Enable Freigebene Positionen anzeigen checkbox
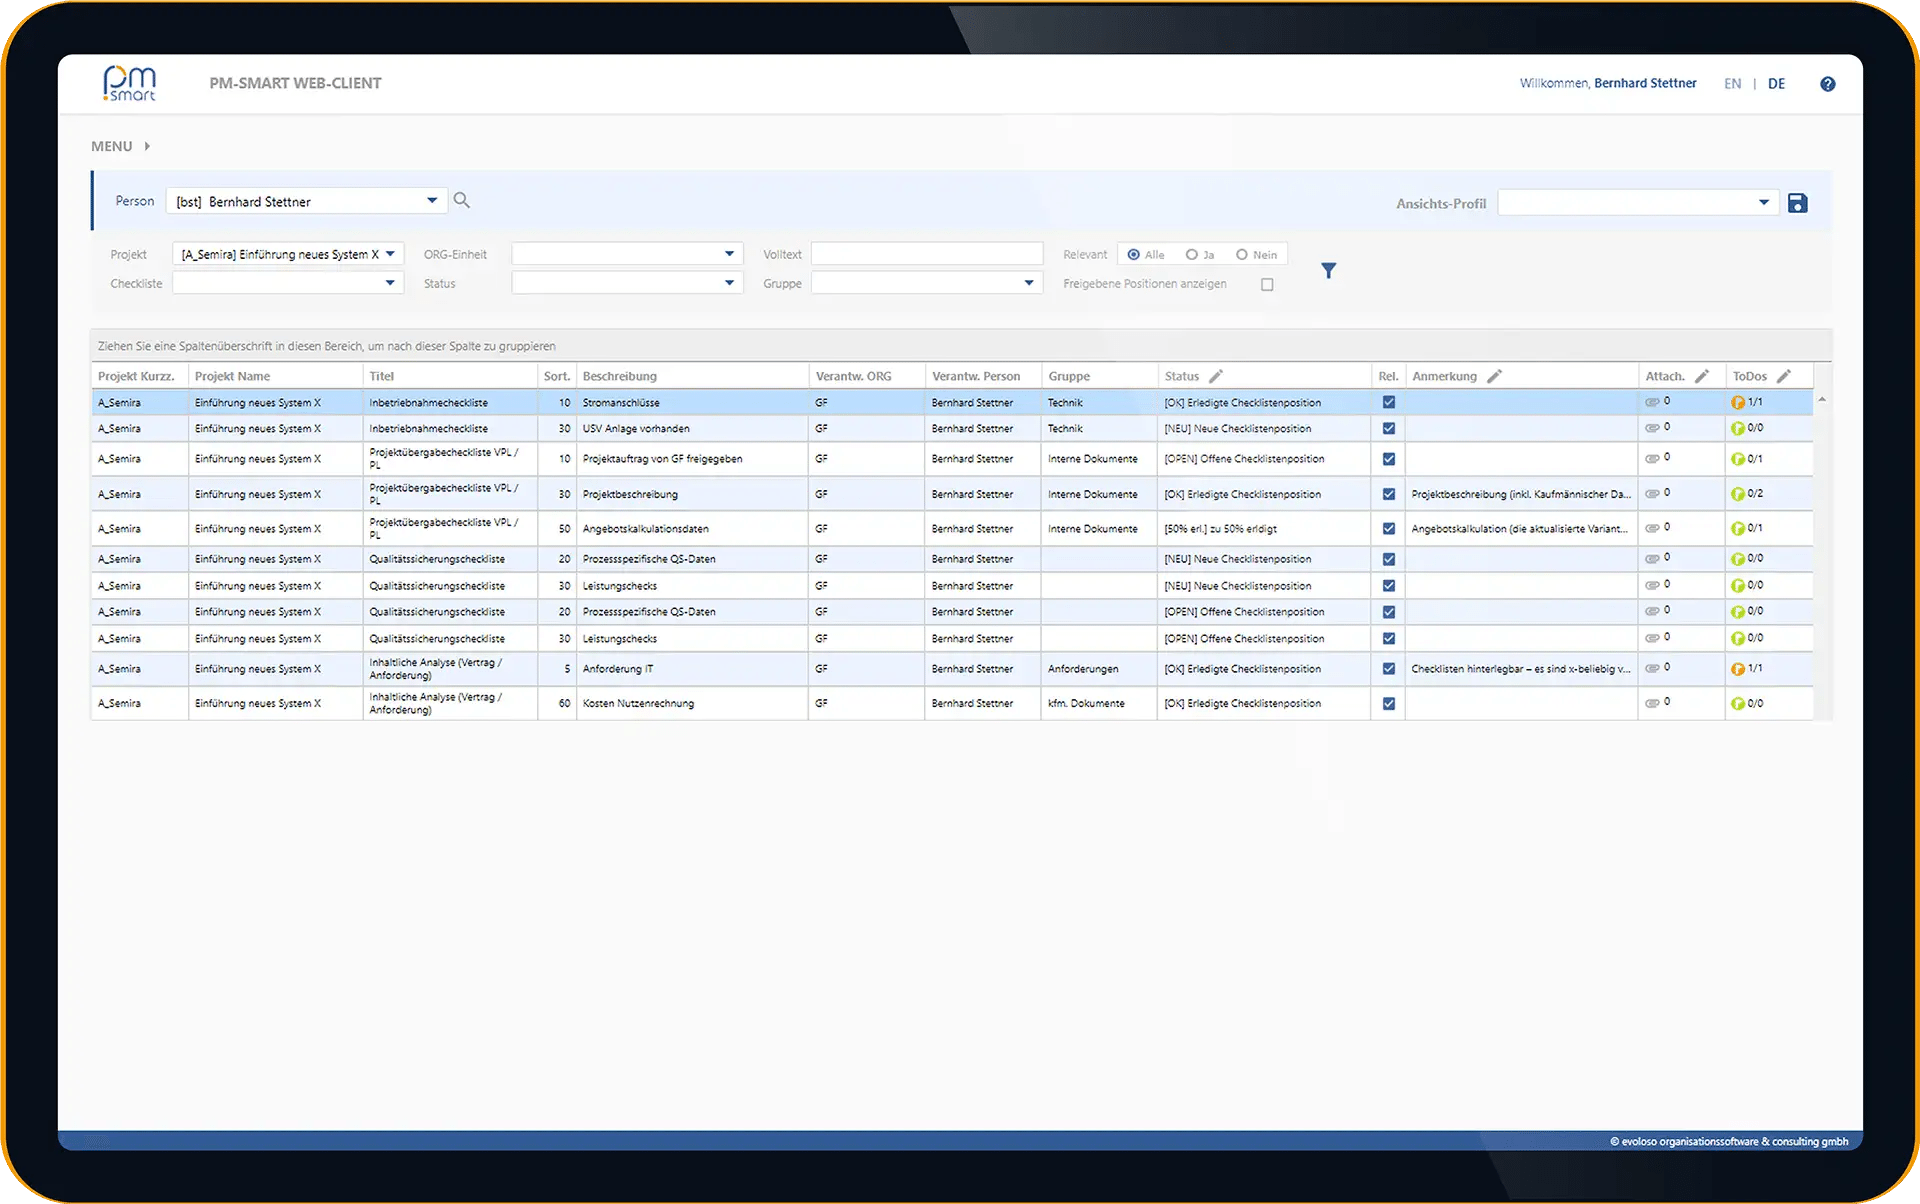The height and width of the screenshot is (1204, 1920). 1267,284
